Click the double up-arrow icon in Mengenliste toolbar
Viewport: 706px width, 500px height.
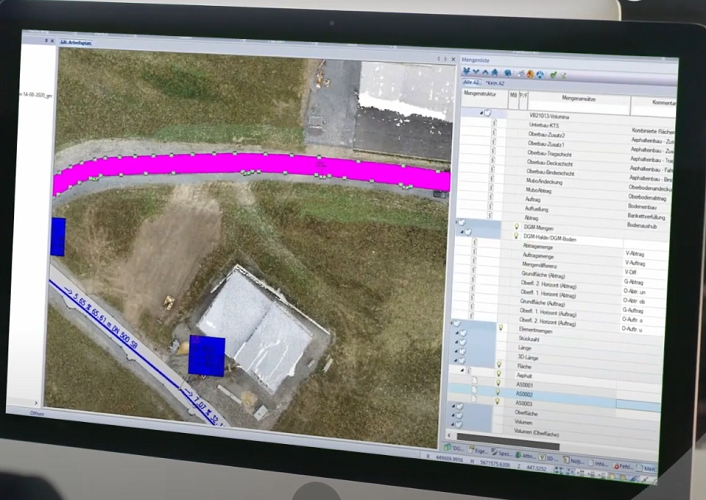[x=494, y=72]
